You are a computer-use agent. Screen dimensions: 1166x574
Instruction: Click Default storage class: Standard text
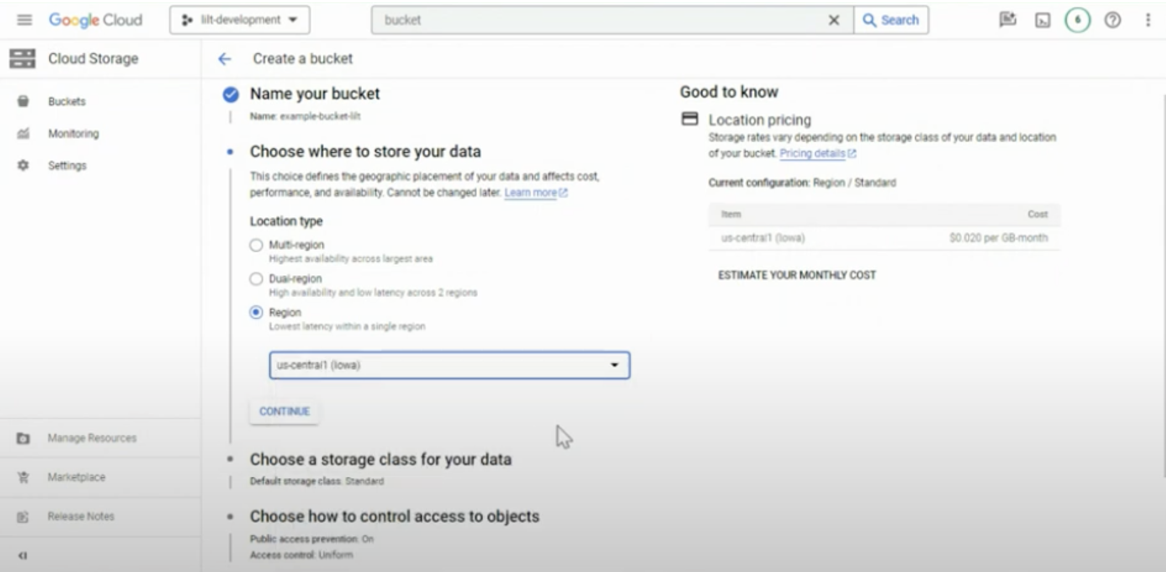[317, 481]
